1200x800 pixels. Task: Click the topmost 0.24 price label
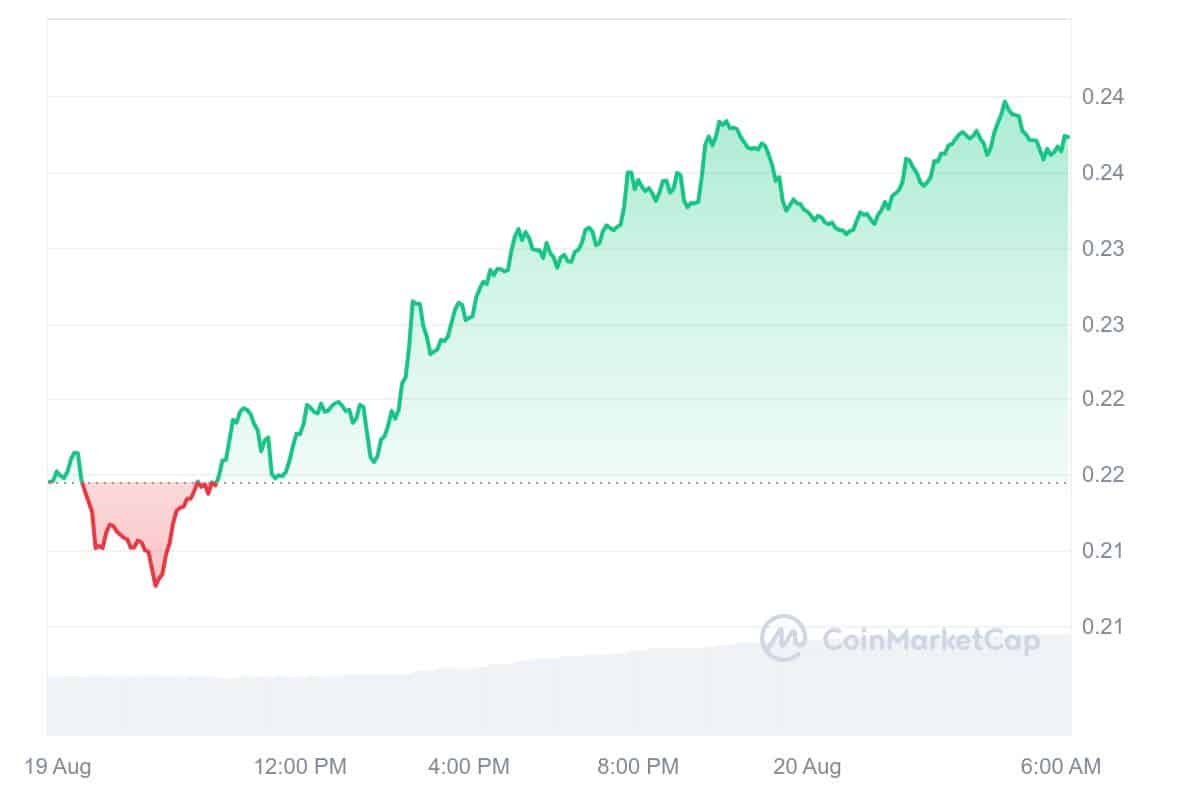point(1103,97)
